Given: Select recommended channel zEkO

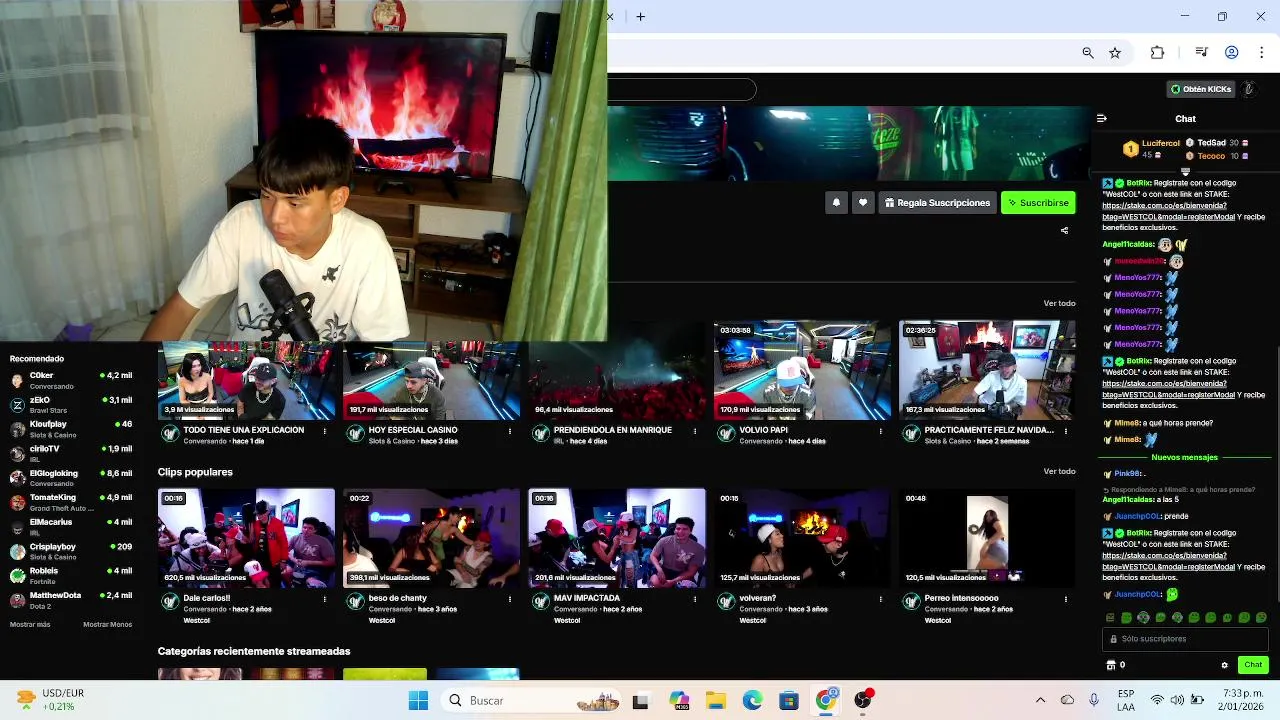Looking at the screenshot, I should [70, 404].
